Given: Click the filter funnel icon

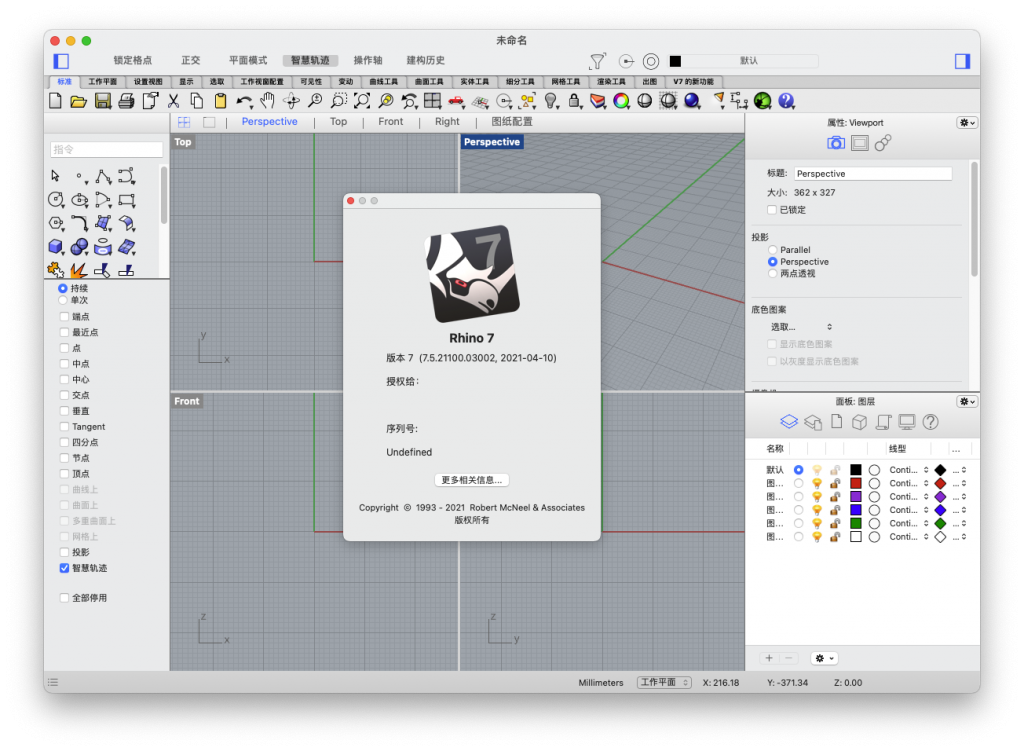Looking at the screenshot, I should tap(597, 61).
